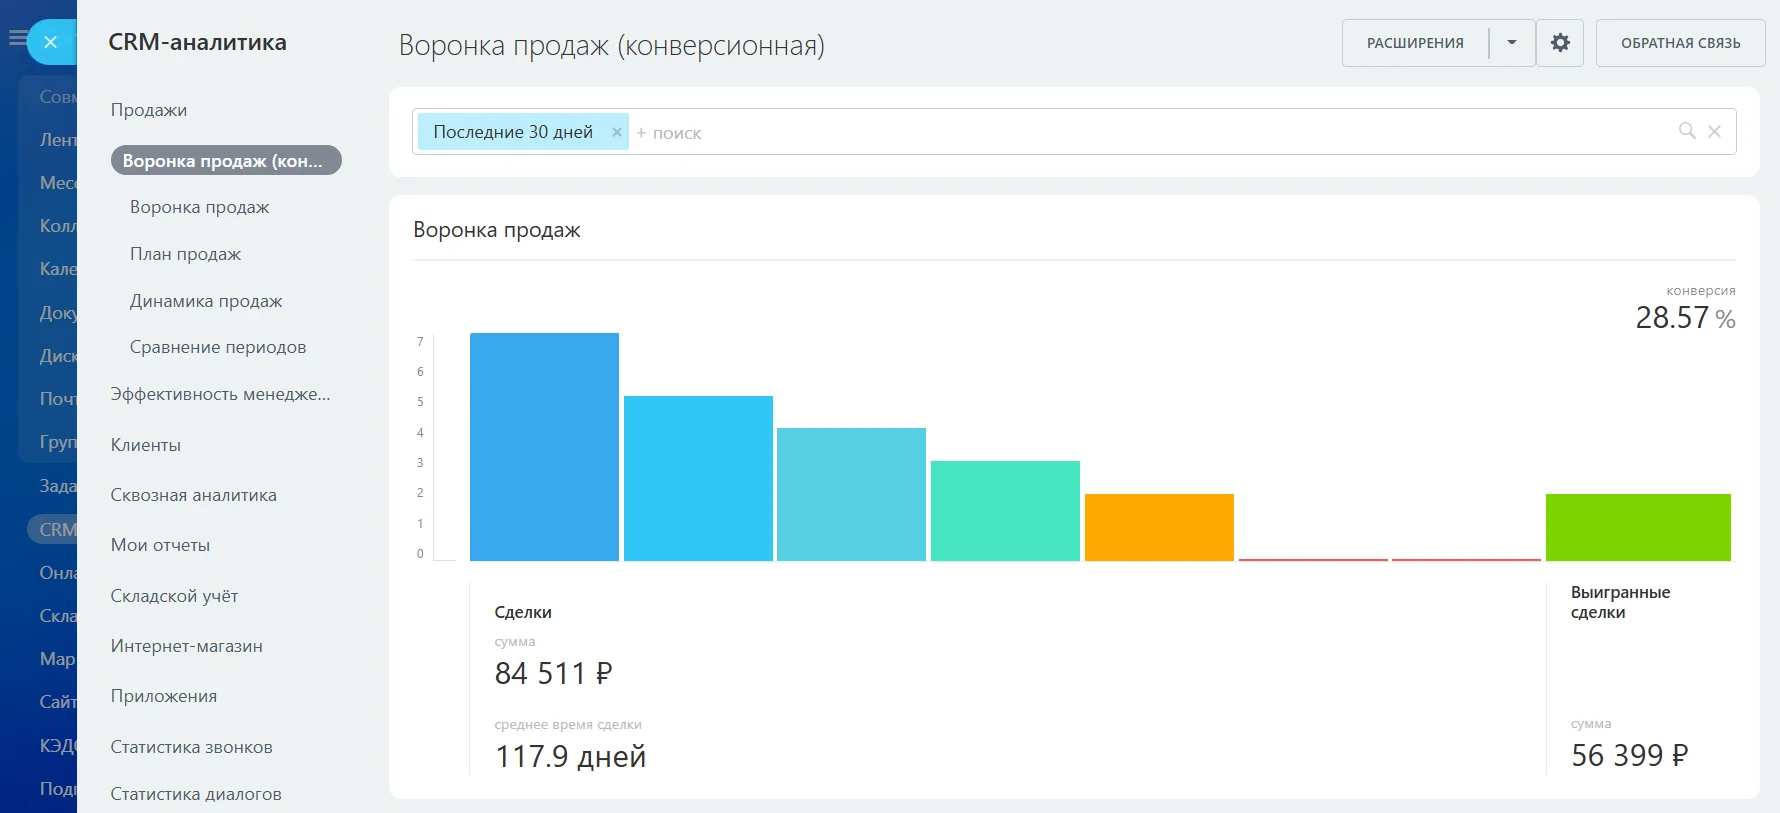Click the orange funnel bar
The image size is (1780, 813).
[x=1159, y=527]
